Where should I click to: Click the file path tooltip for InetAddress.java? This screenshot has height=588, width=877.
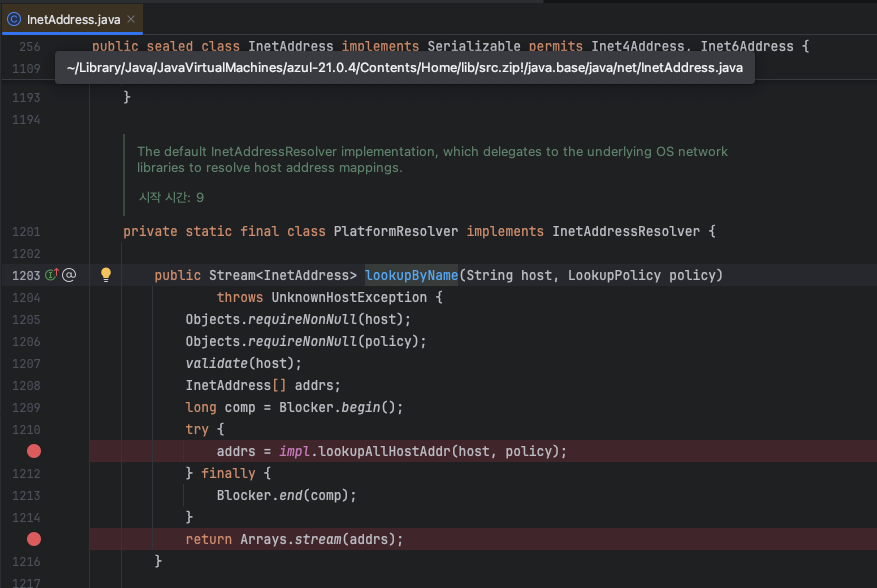tap(404, 68)
